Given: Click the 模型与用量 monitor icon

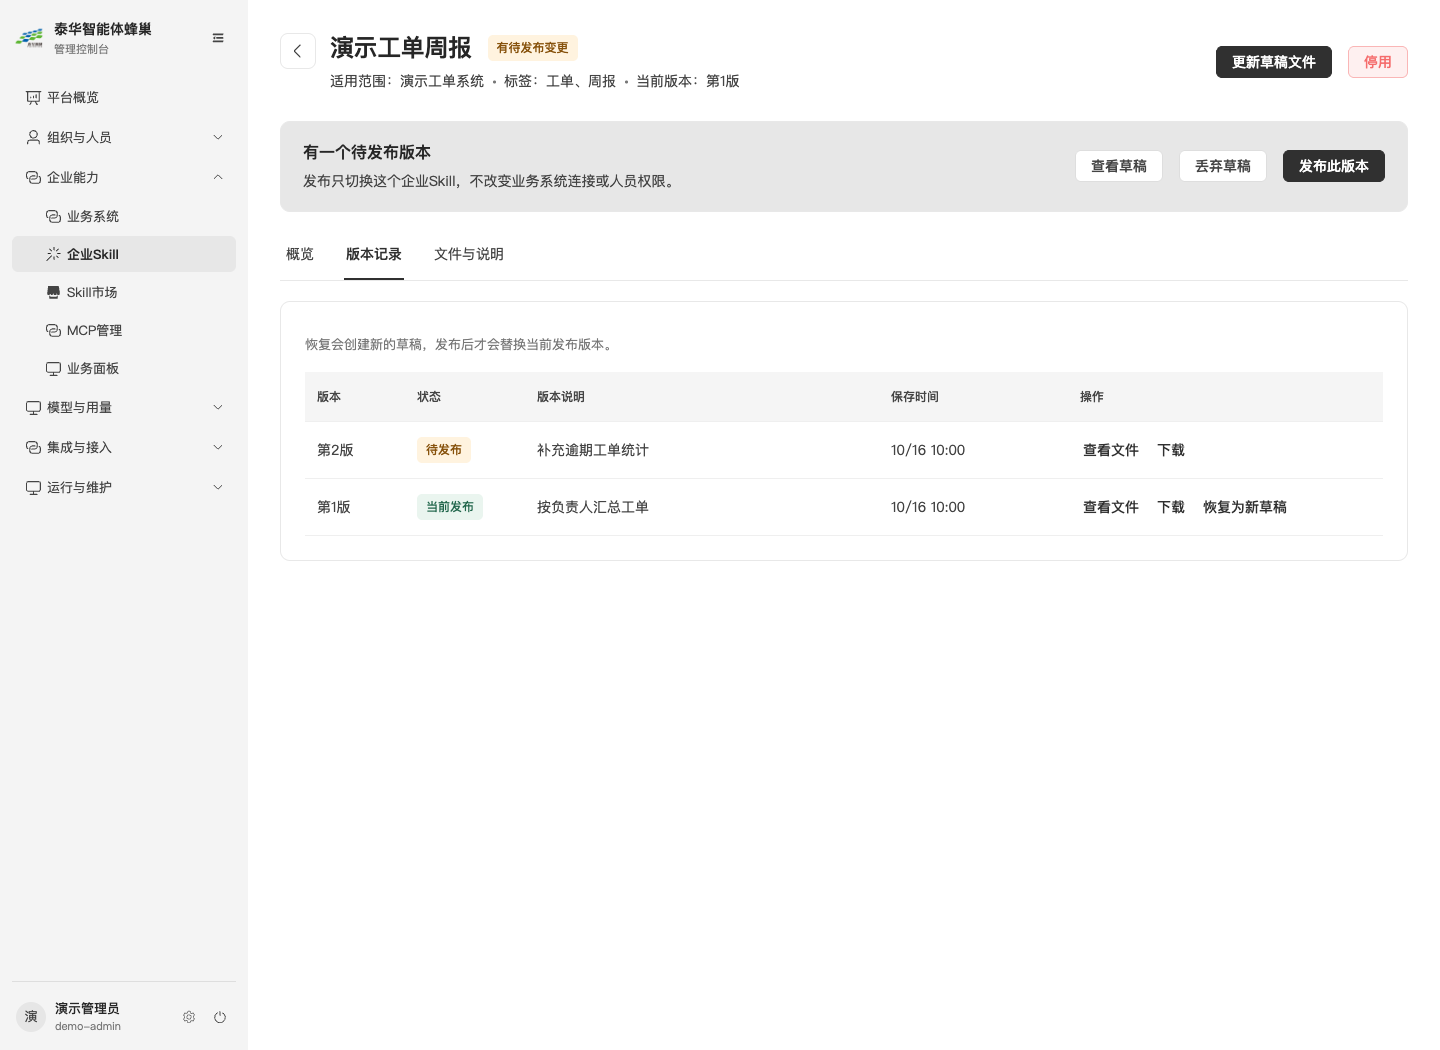Looking at the screenshot, I should [x=33, y=407].
